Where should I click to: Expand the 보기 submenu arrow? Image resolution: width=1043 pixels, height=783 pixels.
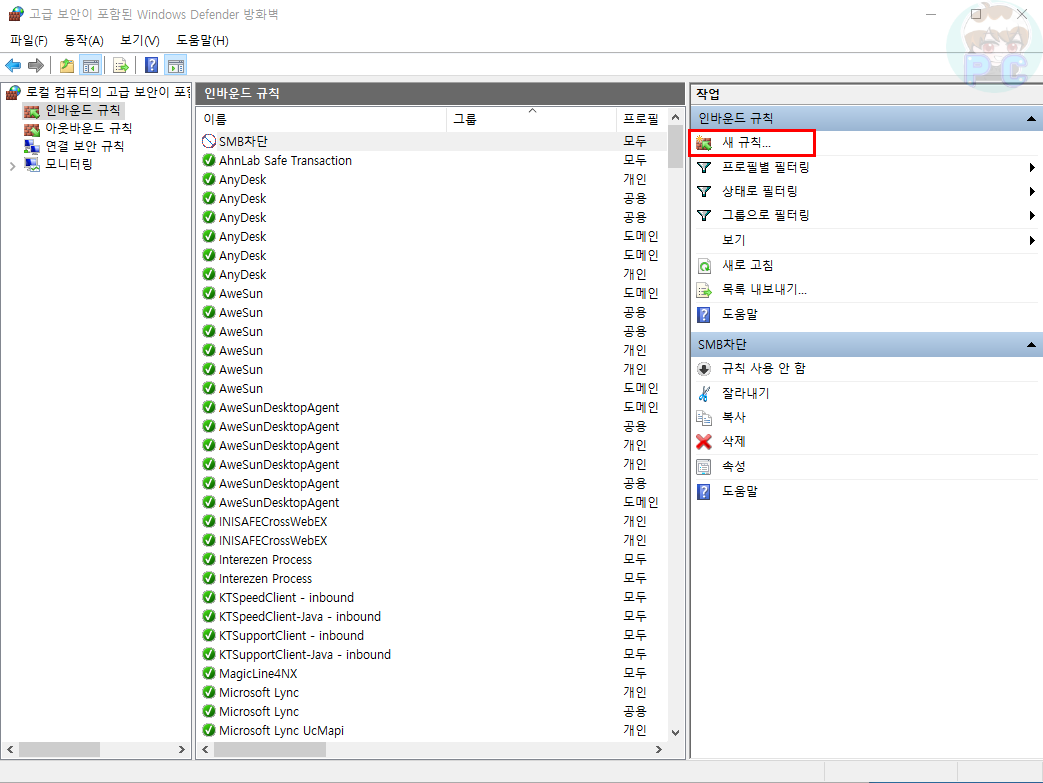[x=1032, y=240]
